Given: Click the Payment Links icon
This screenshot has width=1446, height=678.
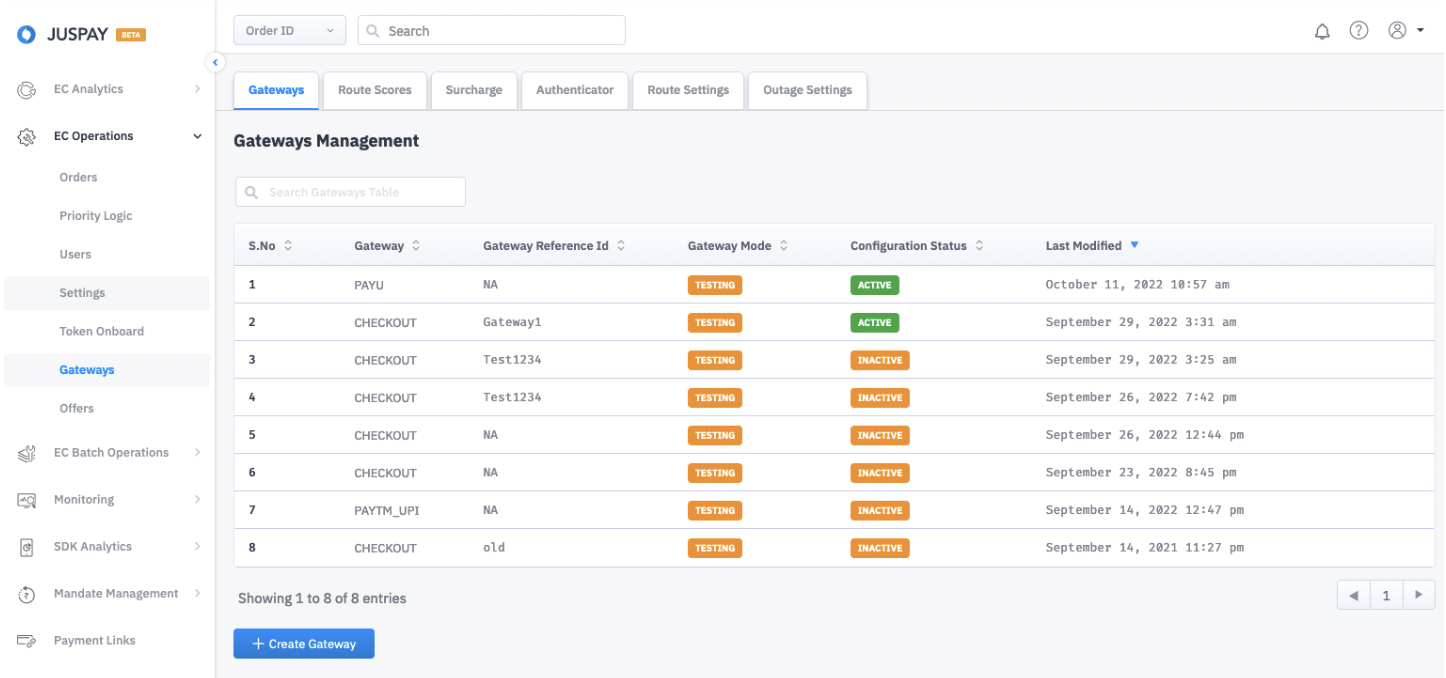Looking at the screenshot, I should (x=27, y=641).
